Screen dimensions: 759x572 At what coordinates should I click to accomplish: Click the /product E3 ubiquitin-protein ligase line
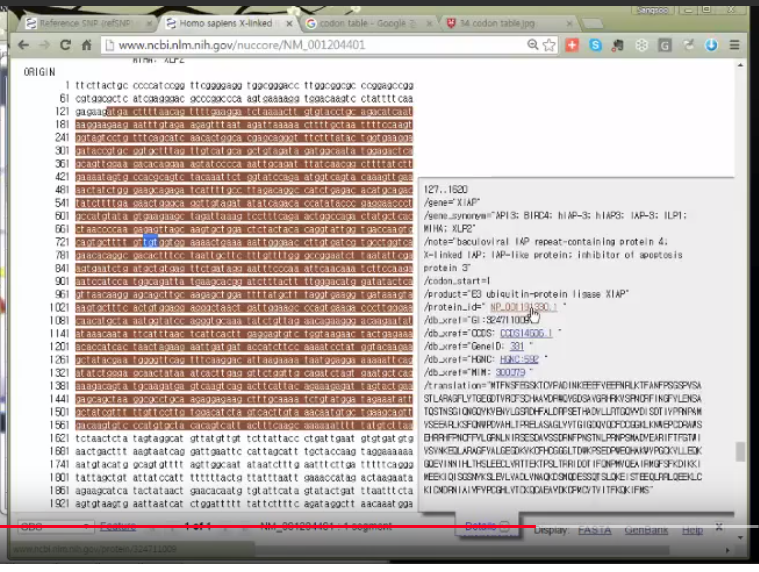click(526, 294)
